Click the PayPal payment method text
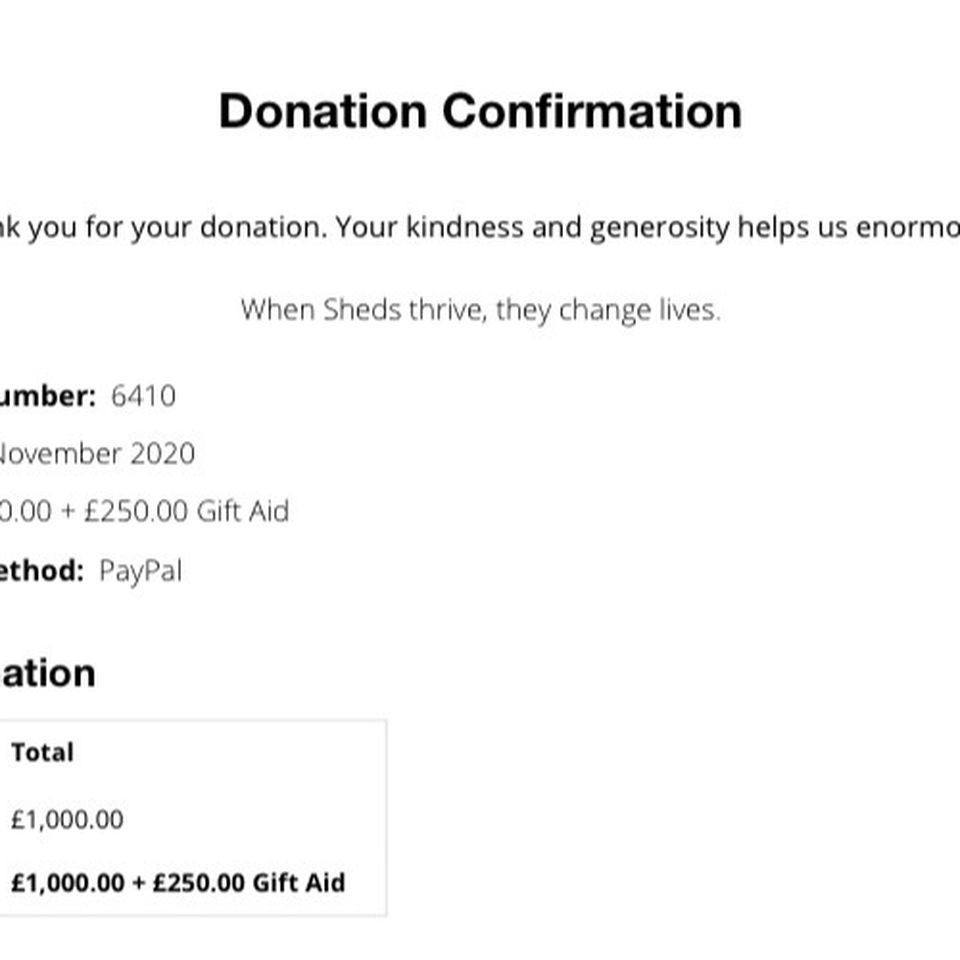This screenshot has height=960, width=960. click(x=140, y=571)
